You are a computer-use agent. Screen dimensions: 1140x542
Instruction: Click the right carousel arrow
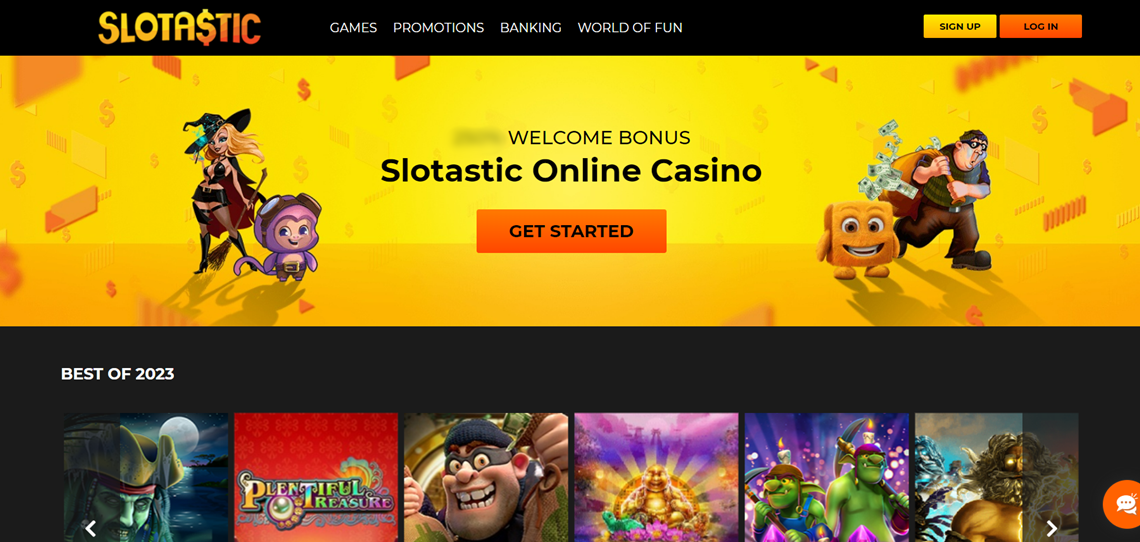1051,529
